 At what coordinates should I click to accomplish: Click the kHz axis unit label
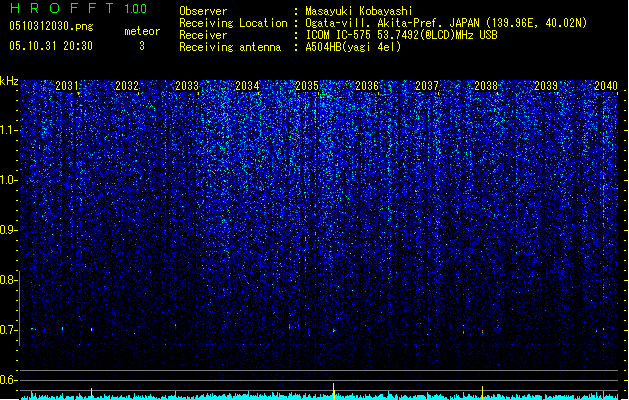[x=9, y=81]
